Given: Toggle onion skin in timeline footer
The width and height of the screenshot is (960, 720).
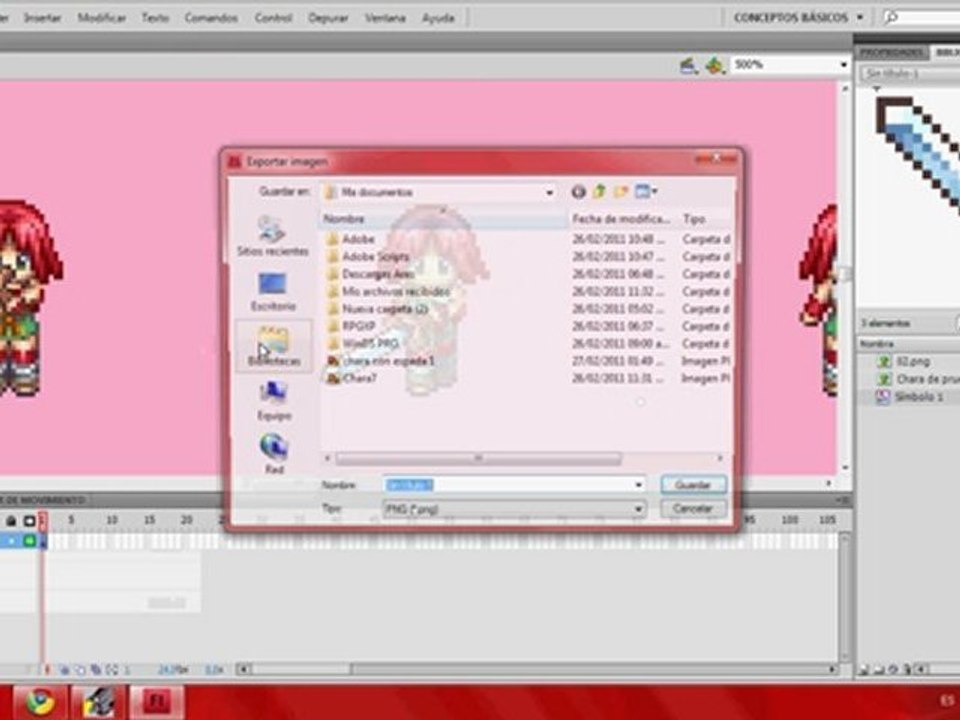Looking at the screenshot, I should pyautogui.click(x=64, y=670).
